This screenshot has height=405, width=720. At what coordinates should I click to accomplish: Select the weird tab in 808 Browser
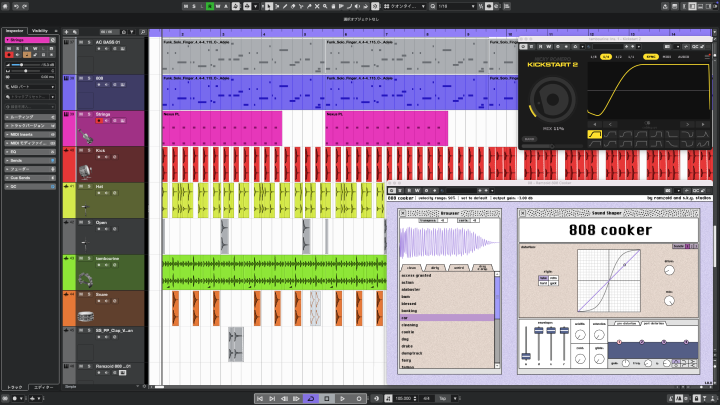coord(459,268)
